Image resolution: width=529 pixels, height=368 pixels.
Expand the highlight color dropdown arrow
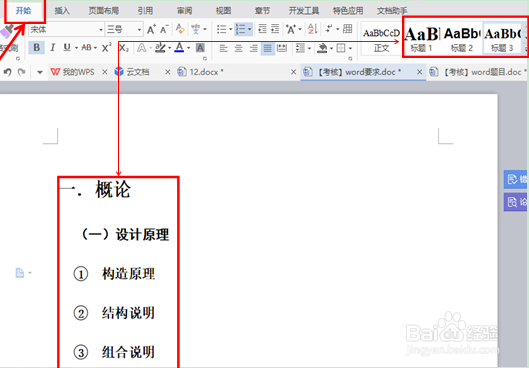click(169, 48)
